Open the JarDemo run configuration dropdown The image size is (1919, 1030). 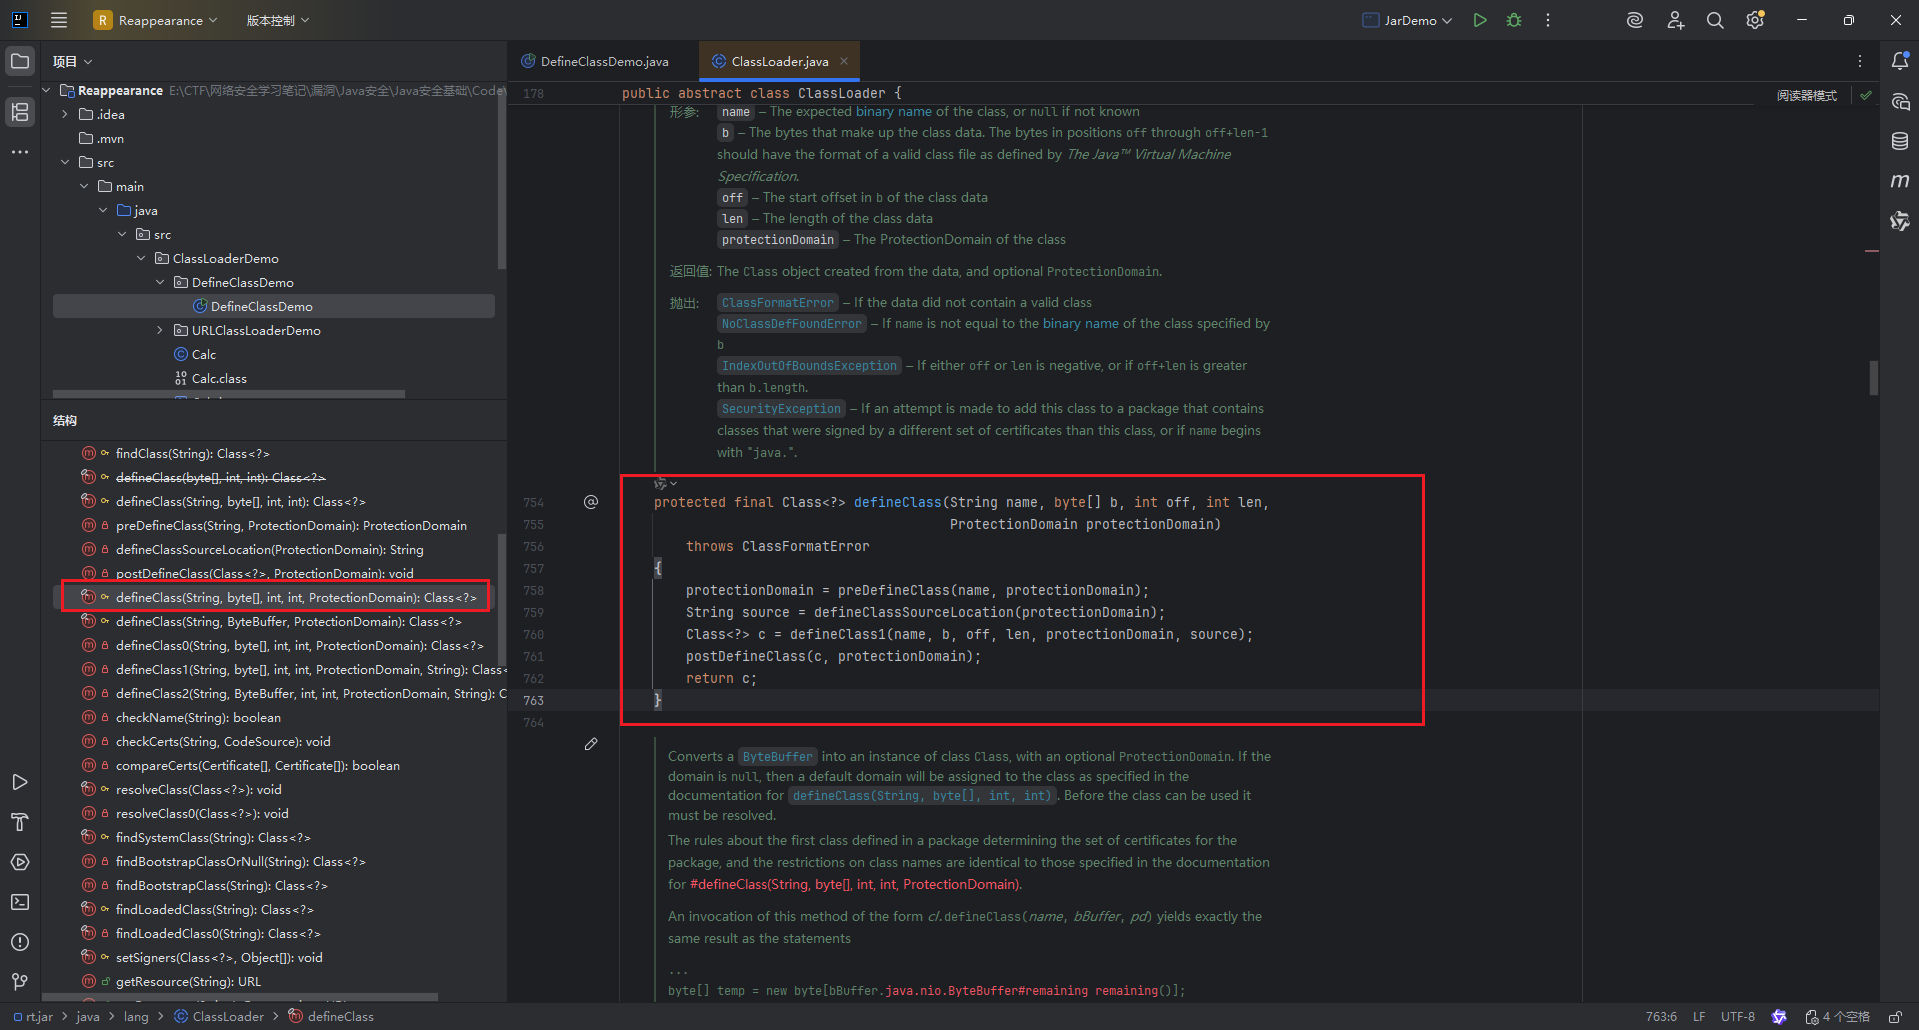[1408, 20]
